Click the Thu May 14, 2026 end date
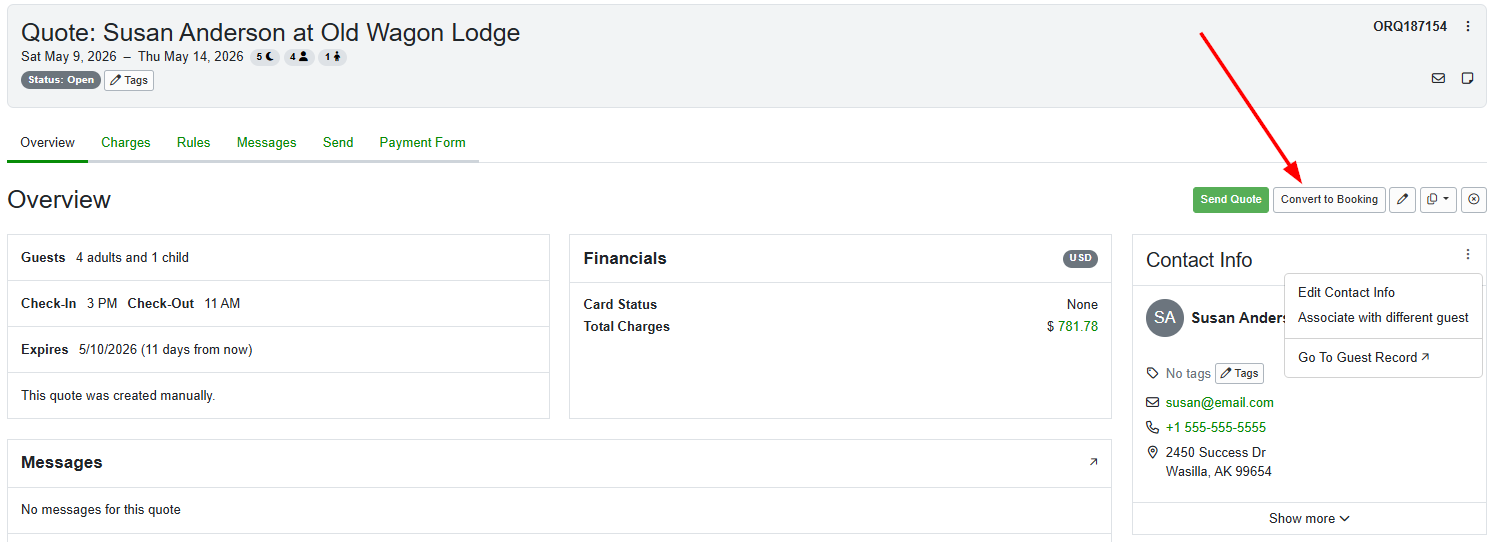Screen dimensions: 1499x542 click(191, 57)
